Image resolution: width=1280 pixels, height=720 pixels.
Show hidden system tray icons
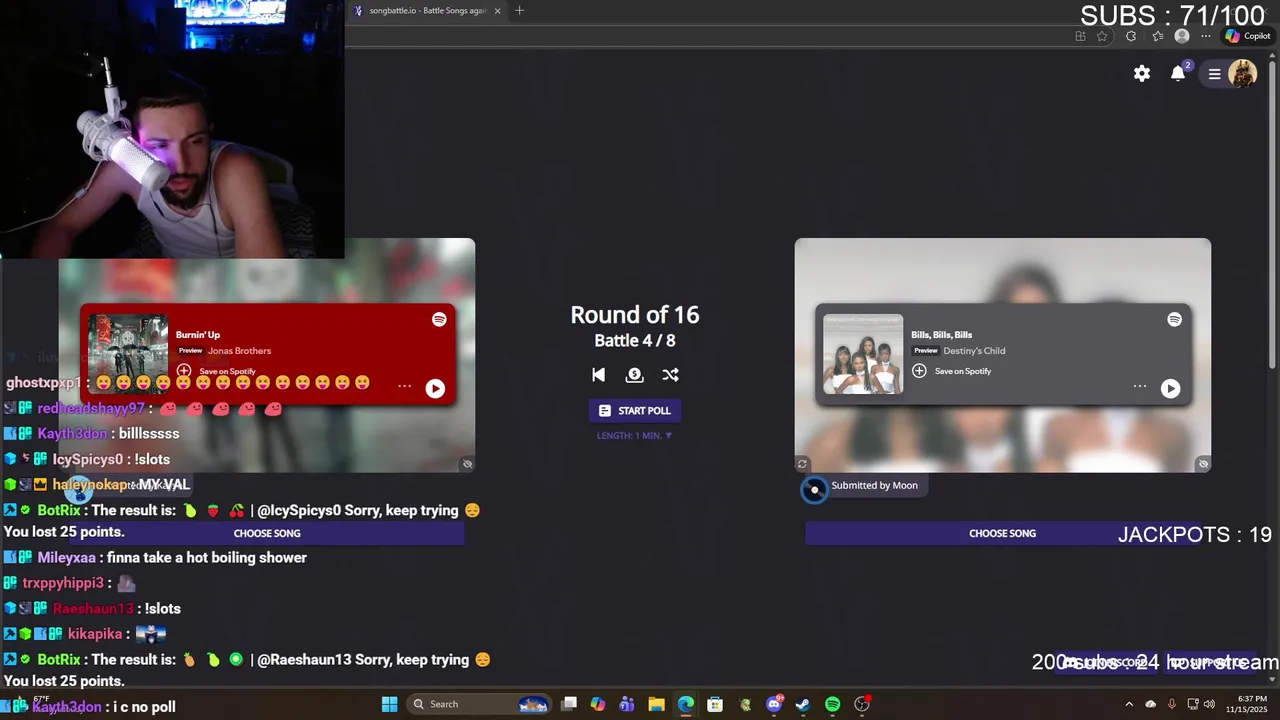coord(1129,704)
